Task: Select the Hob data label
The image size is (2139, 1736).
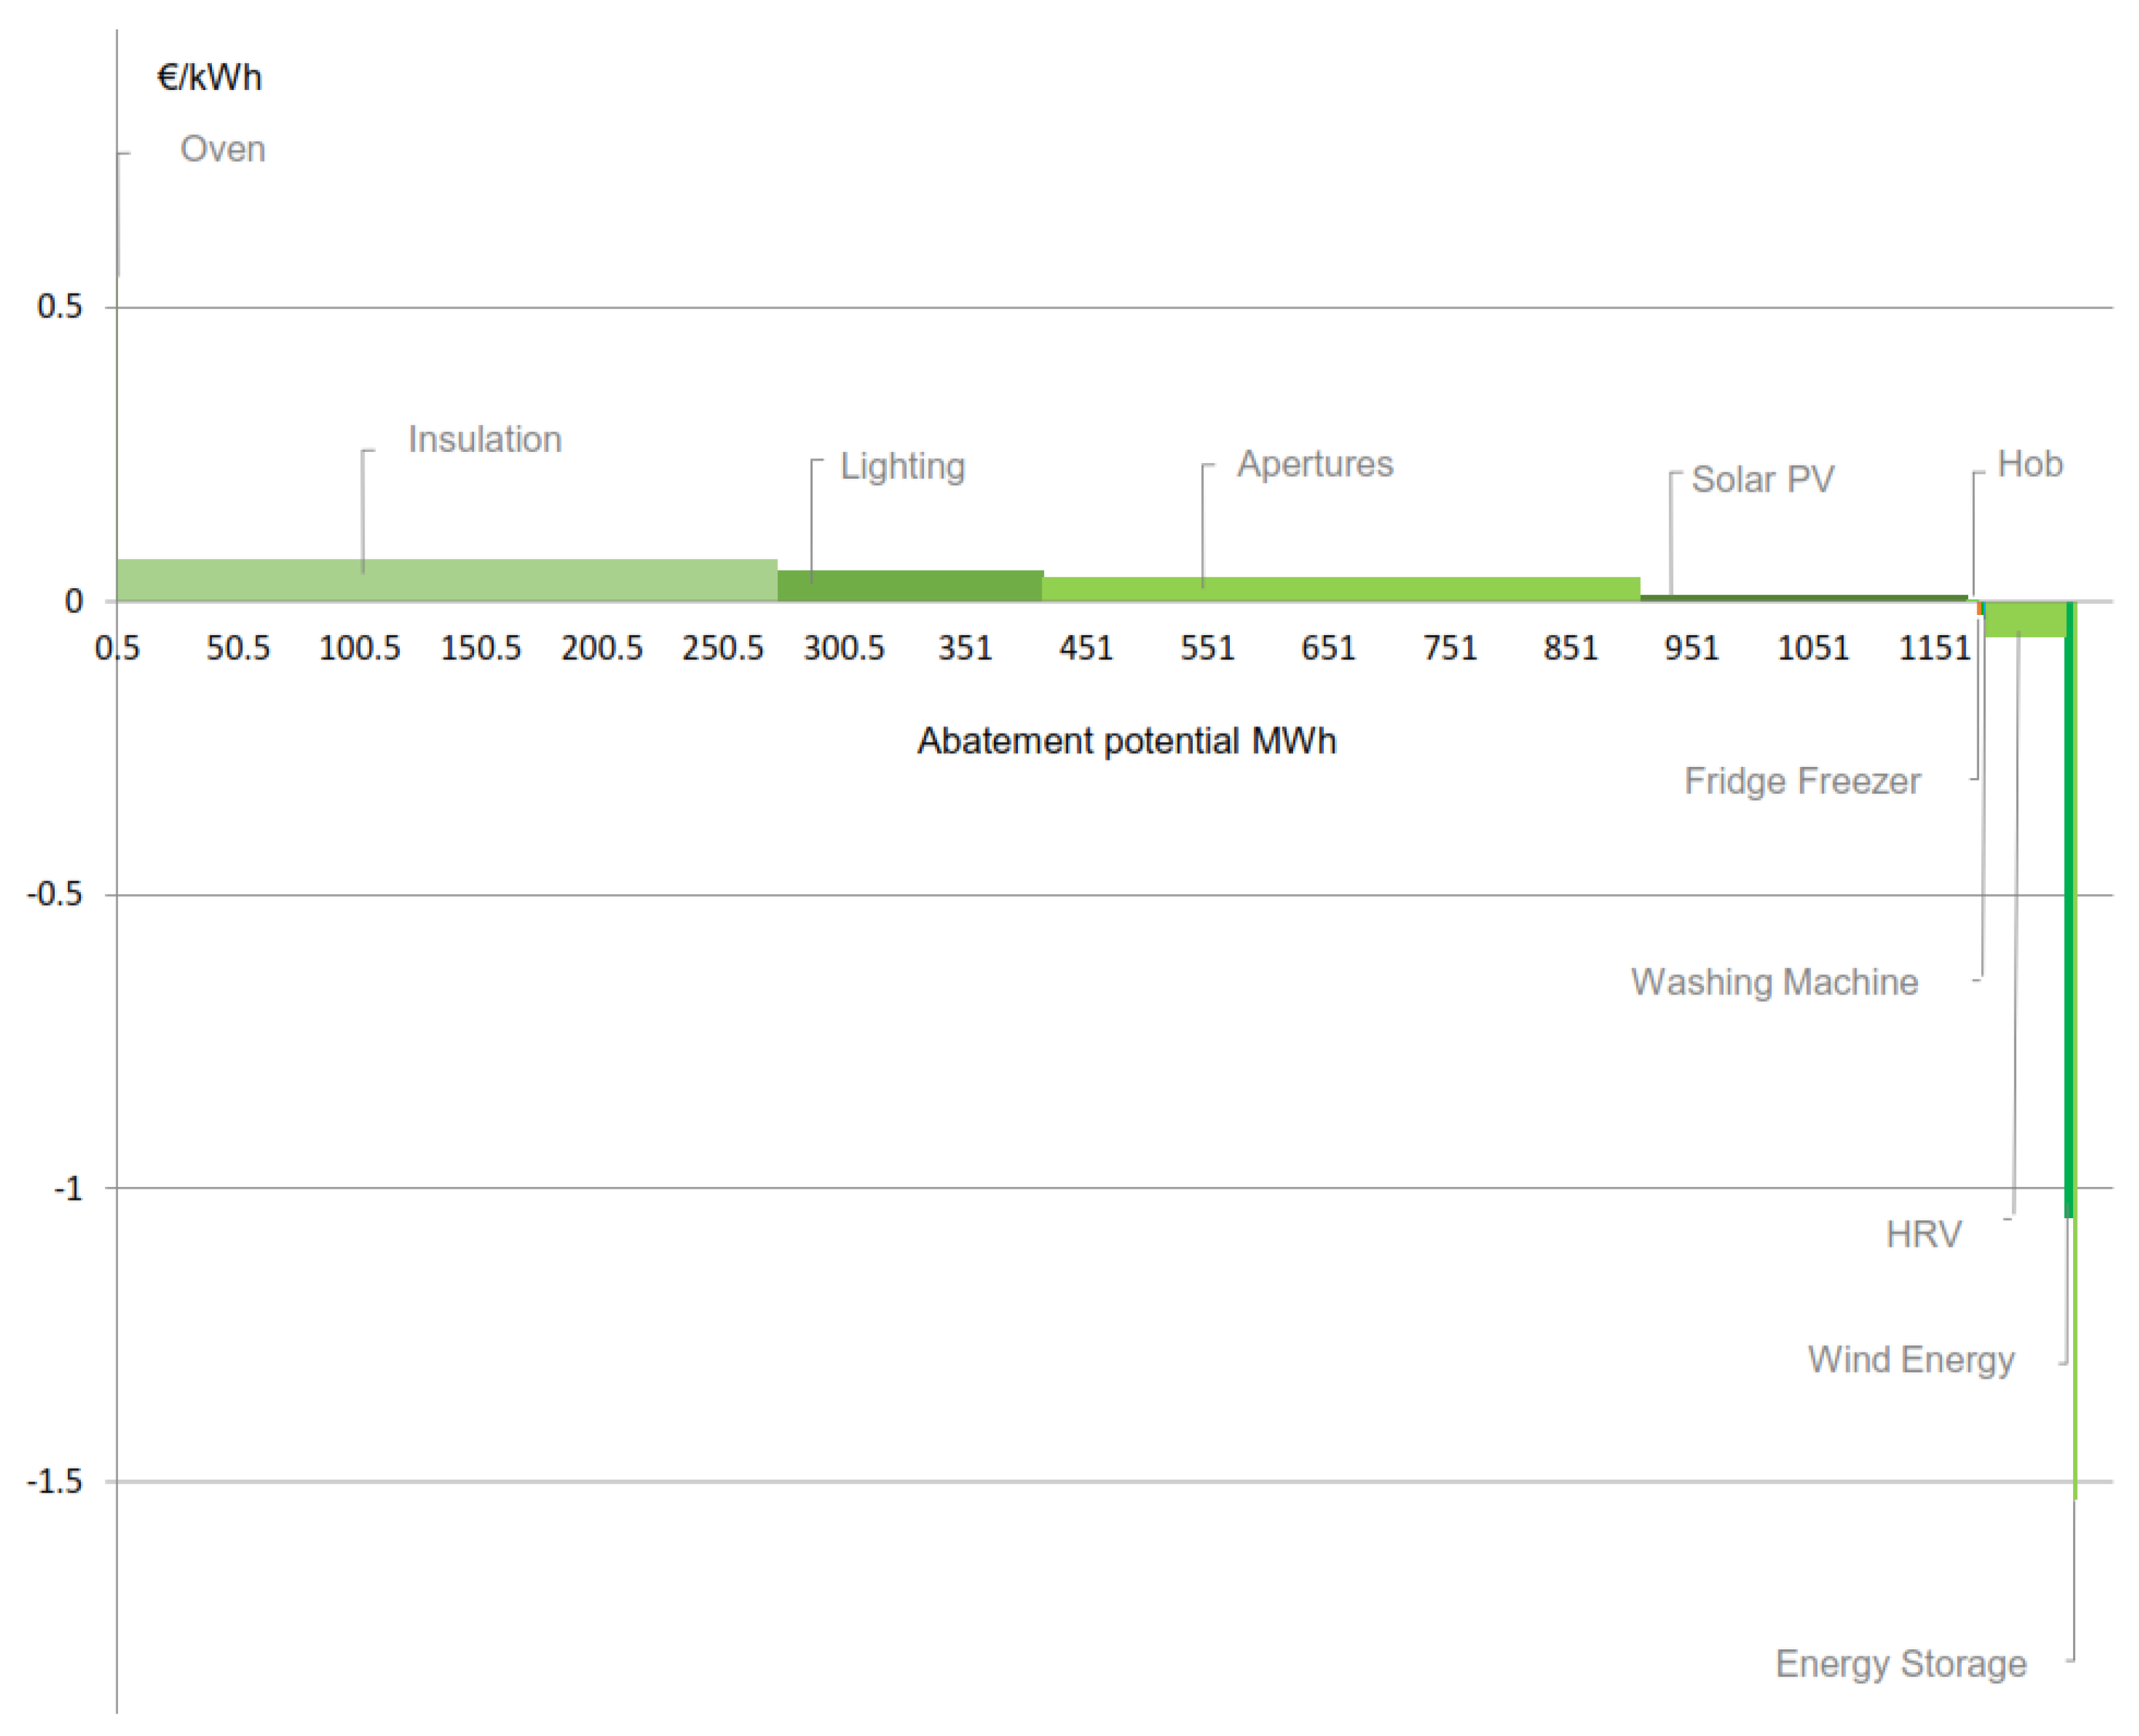Action: [x=2029, y=464]
